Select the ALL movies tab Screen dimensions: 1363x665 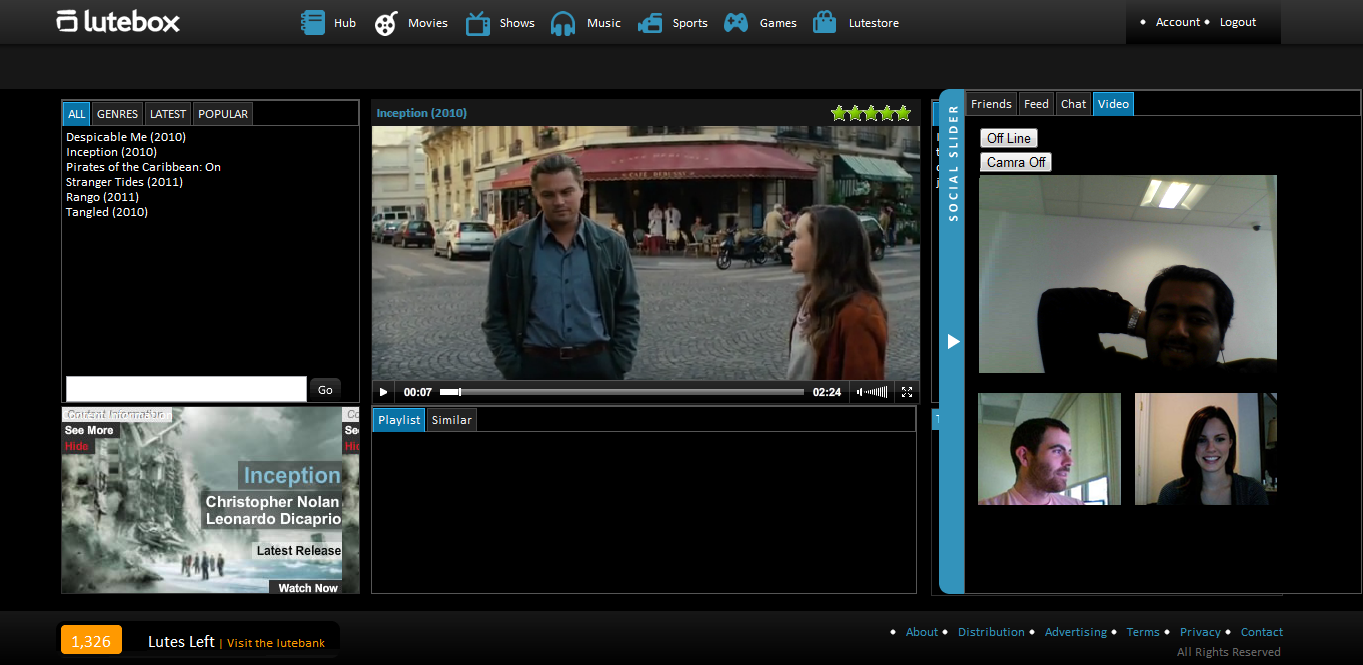77,114
